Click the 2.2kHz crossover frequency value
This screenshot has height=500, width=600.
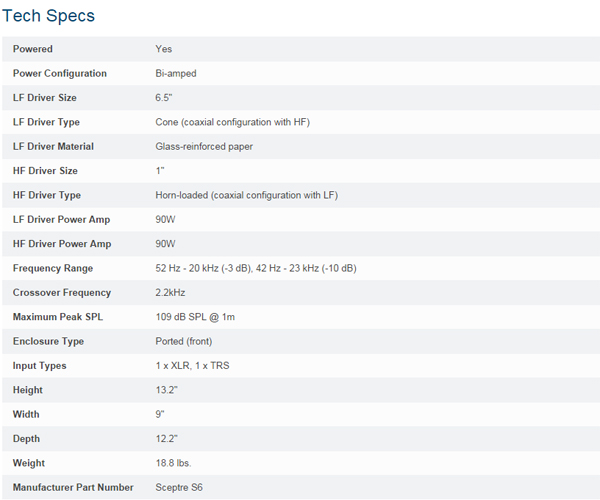point(171,293)
